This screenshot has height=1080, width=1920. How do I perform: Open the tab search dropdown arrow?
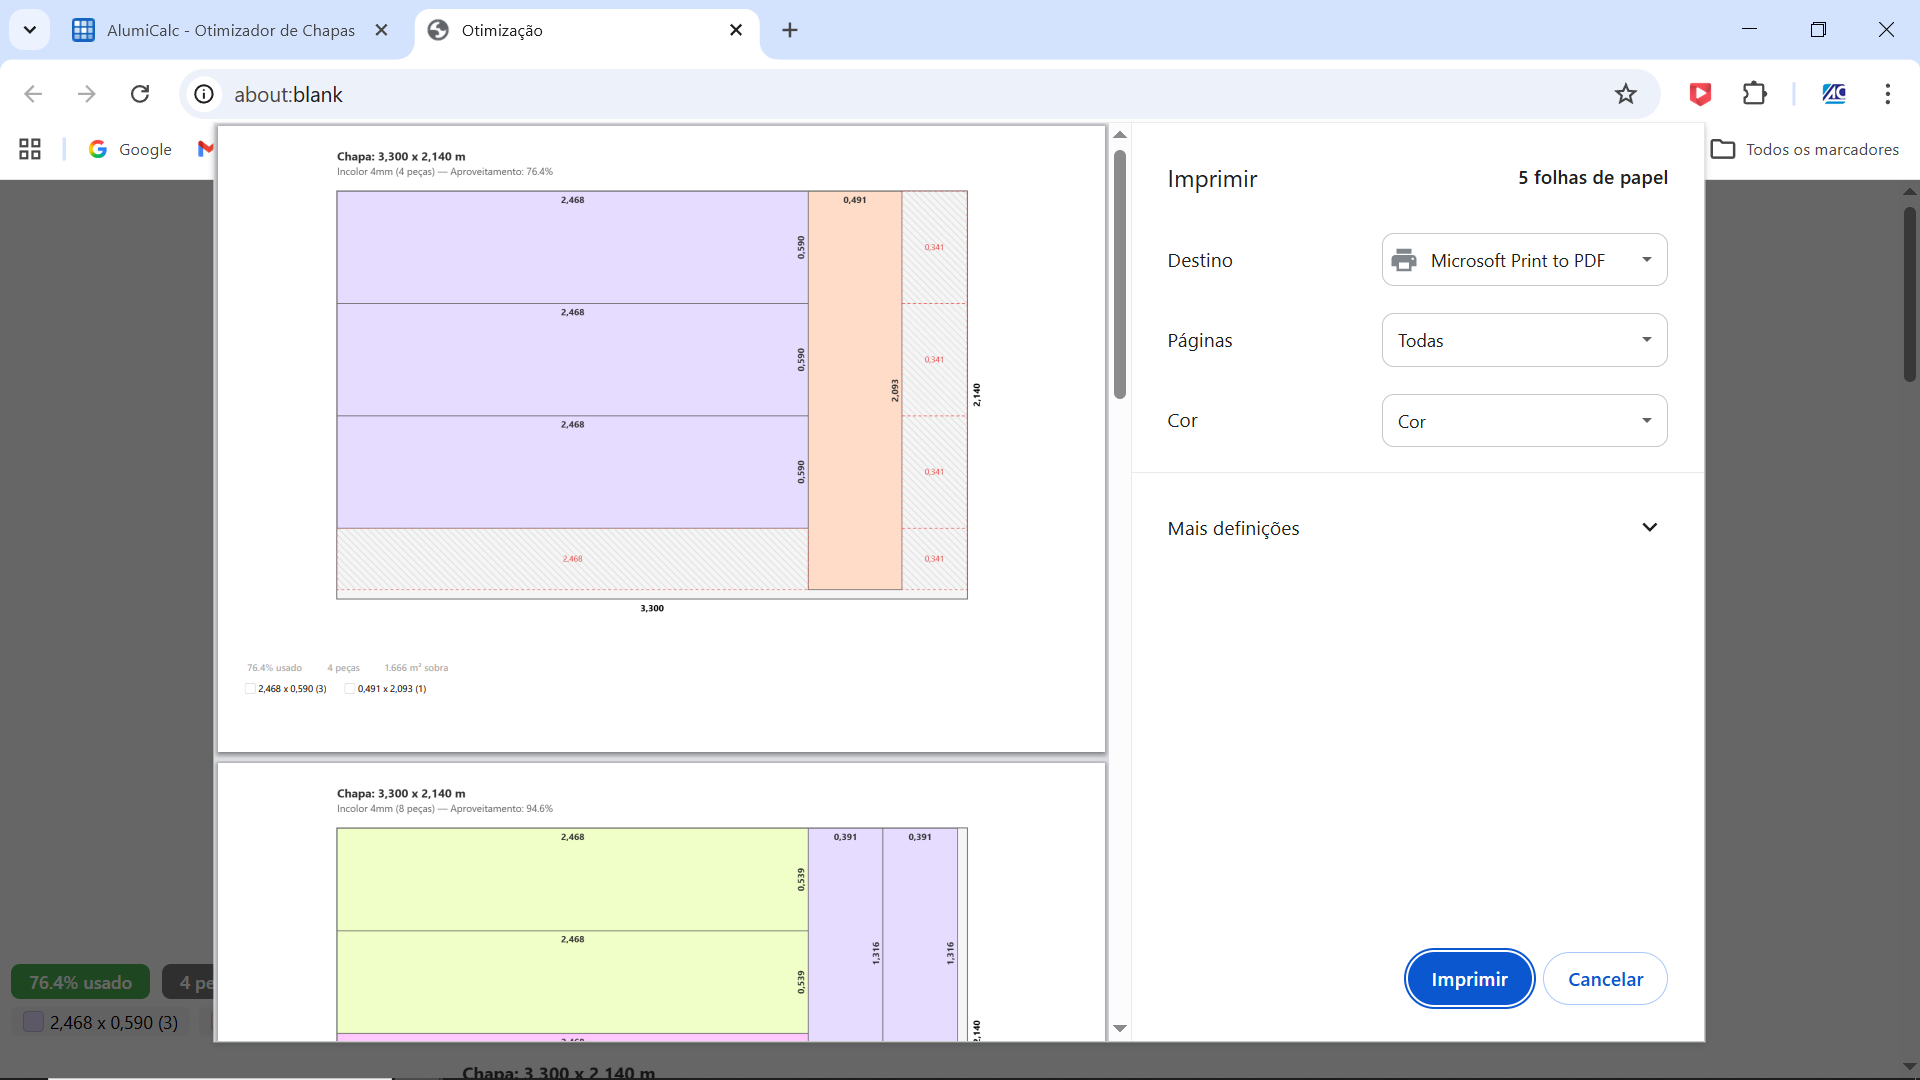click(x=30, y=30)
